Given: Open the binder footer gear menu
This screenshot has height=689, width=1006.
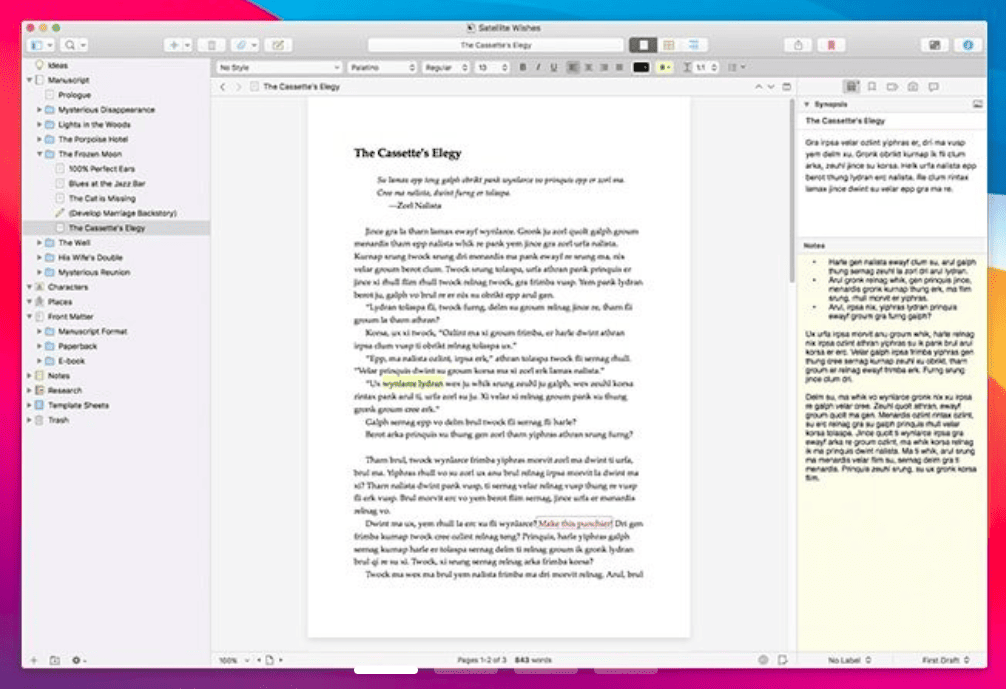Looking at the screenshot, I should click(x=78, y=660).
